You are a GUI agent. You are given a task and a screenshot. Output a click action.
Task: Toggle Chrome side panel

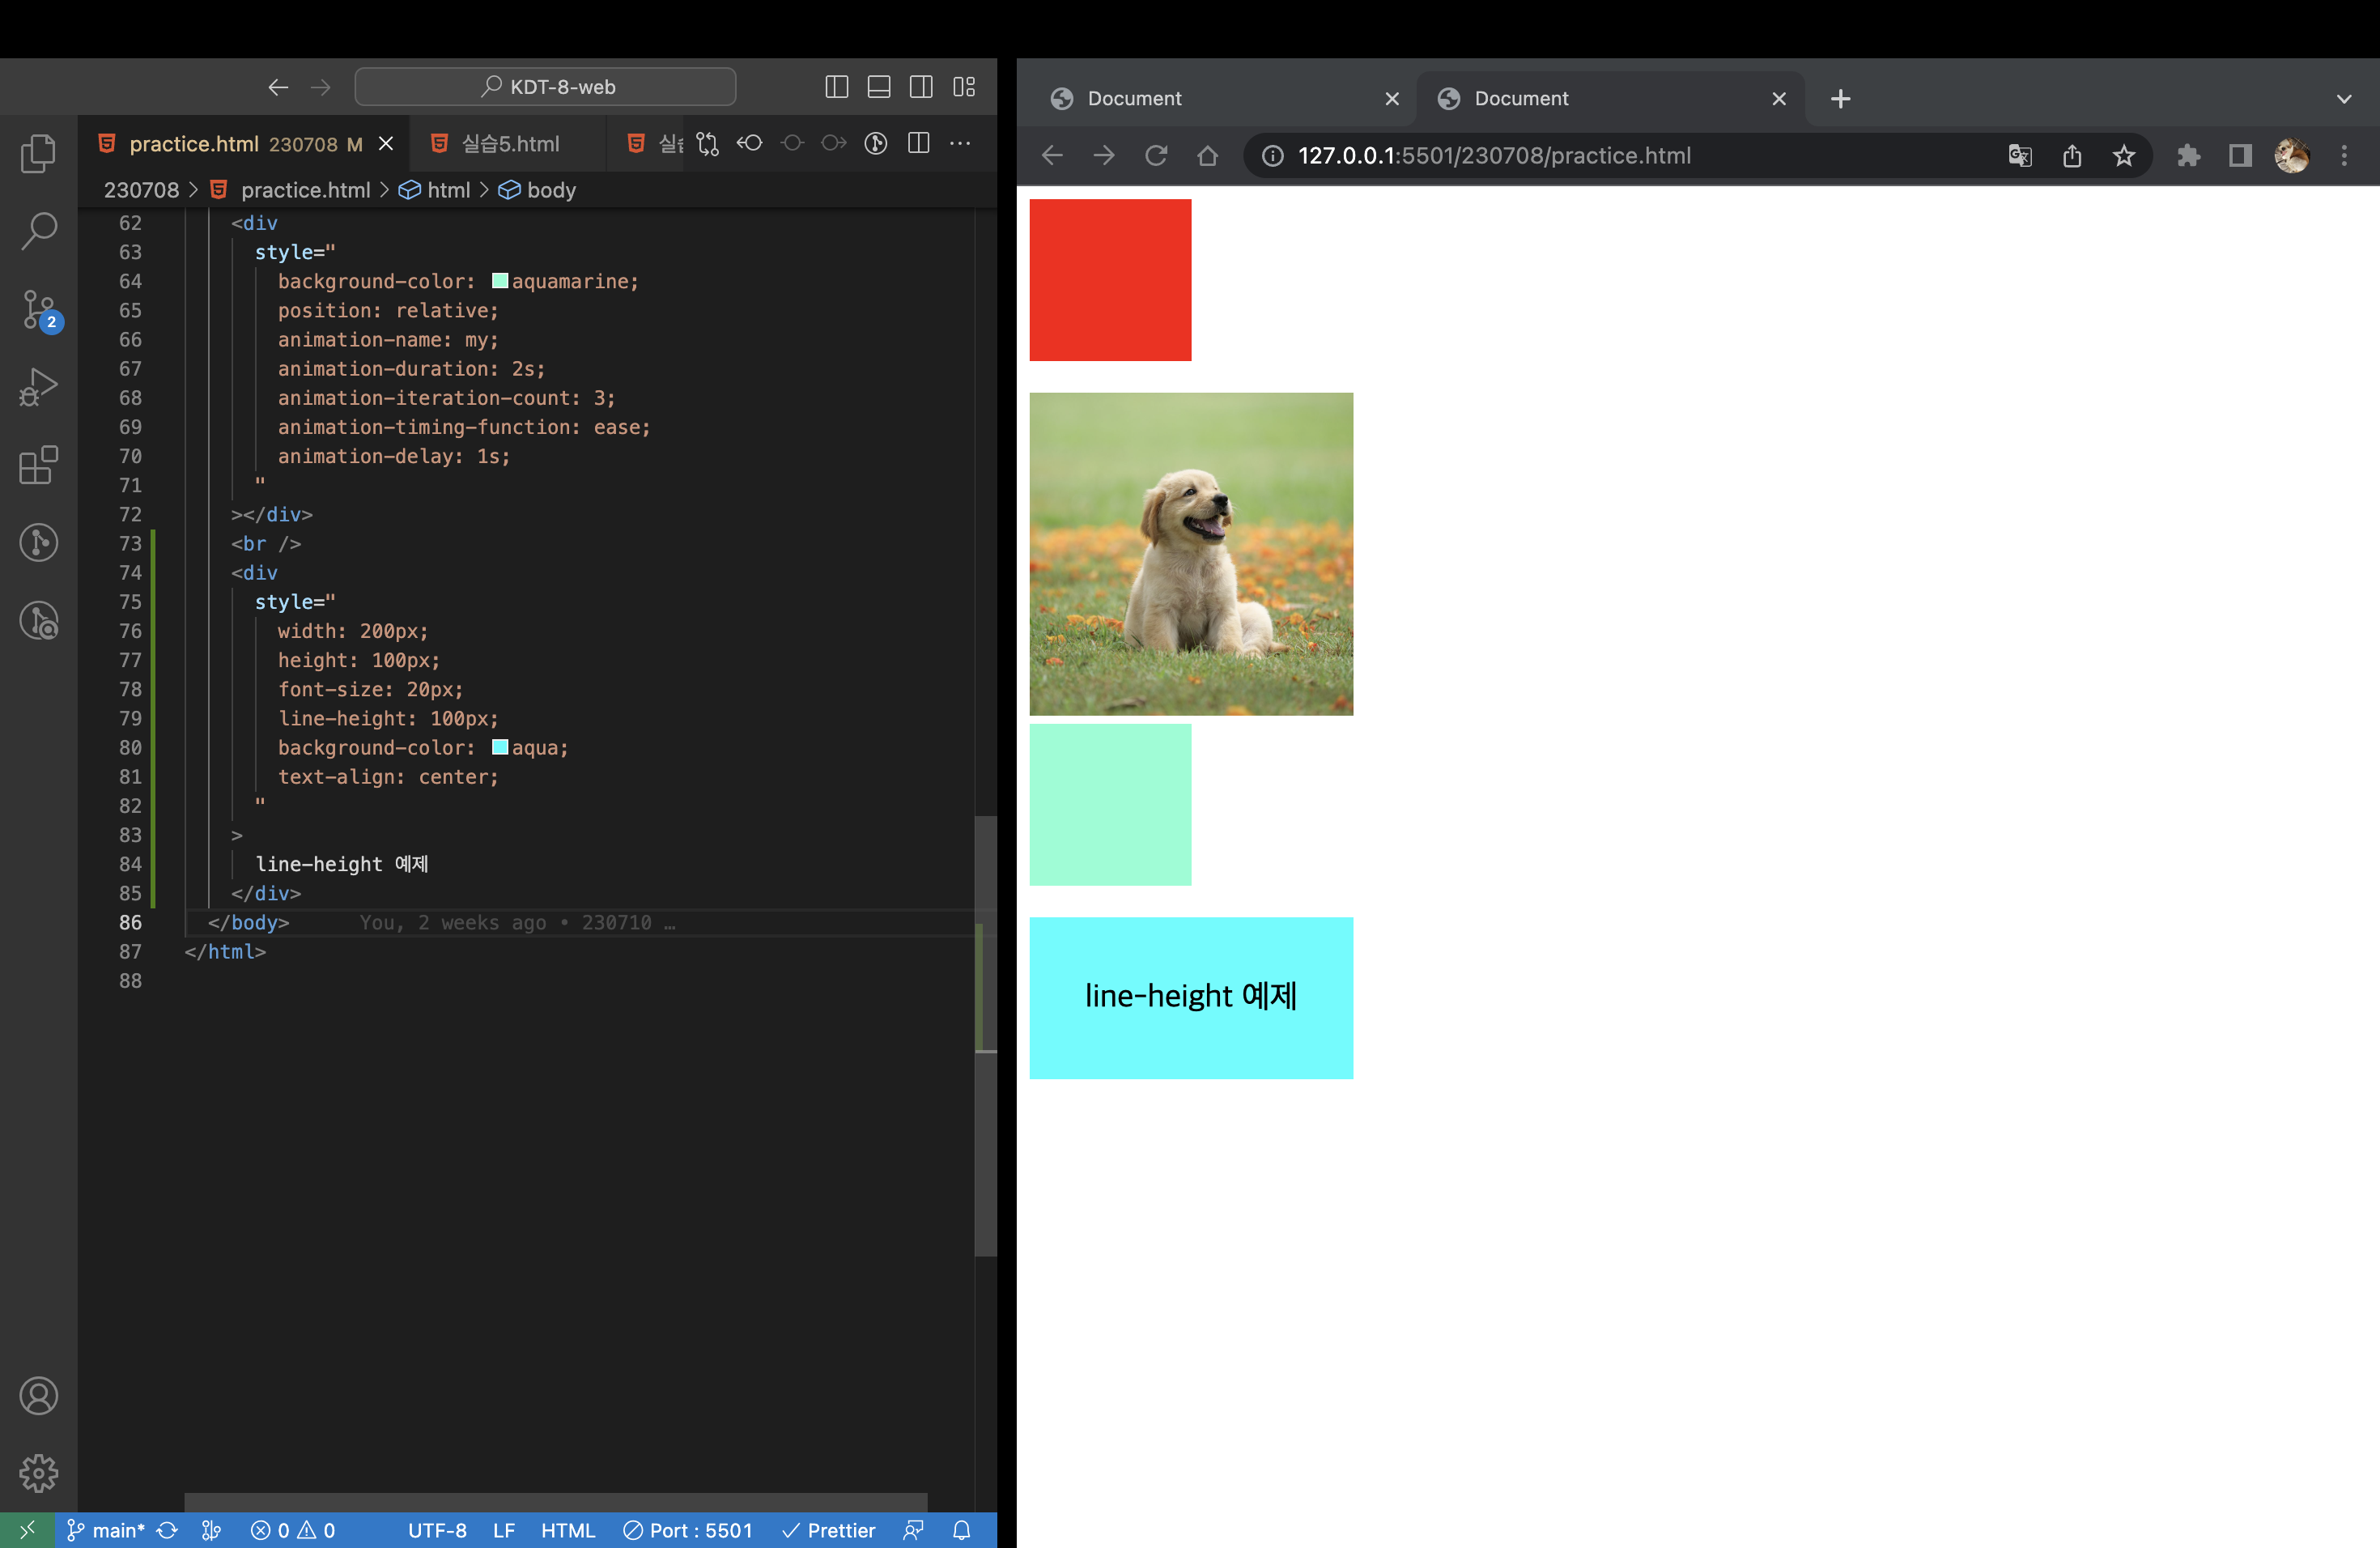coord(2240,155)
